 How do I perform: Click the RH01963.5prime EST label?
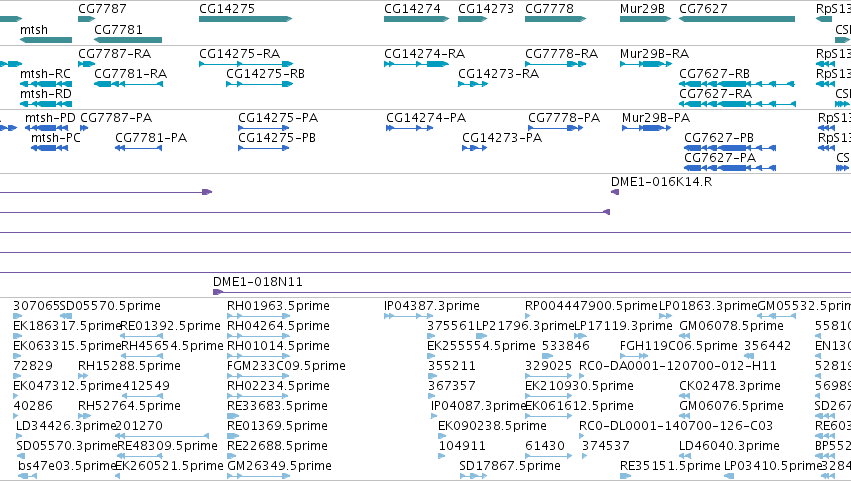point(278,306)
